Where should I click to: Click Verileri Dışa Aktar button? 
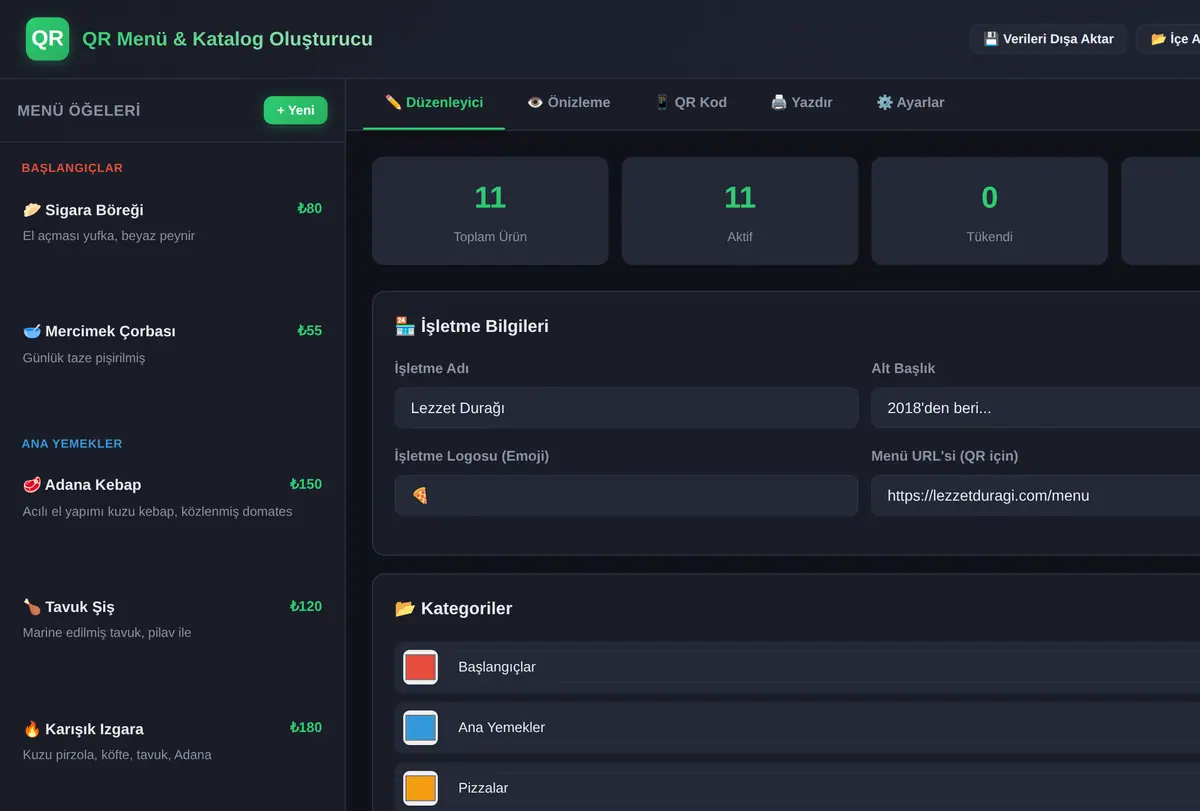[1048, 39]
